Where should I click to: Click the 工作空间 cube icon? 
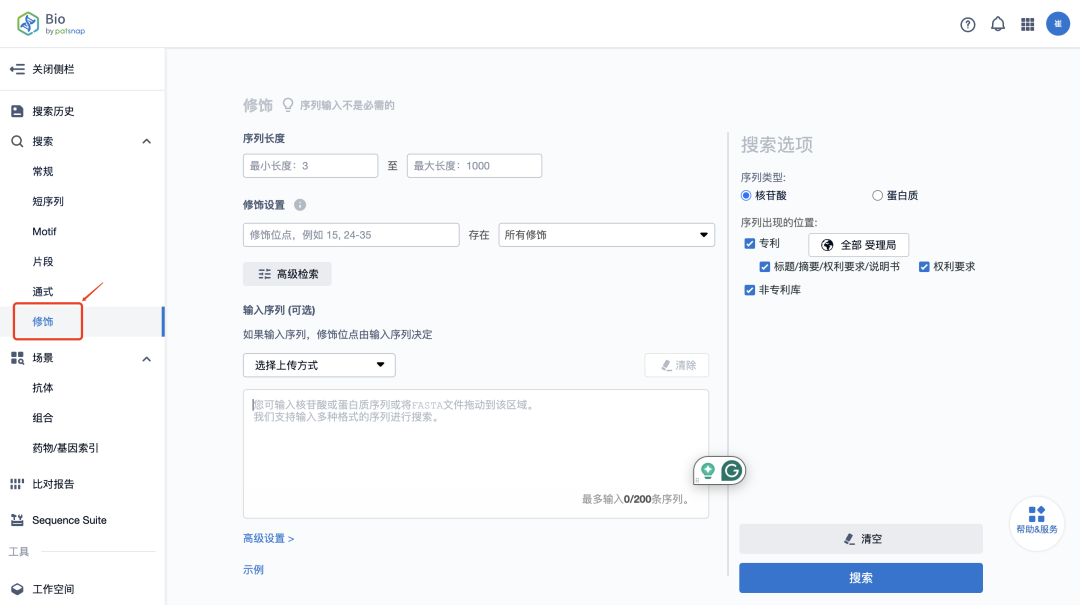[x=17, y=589]
